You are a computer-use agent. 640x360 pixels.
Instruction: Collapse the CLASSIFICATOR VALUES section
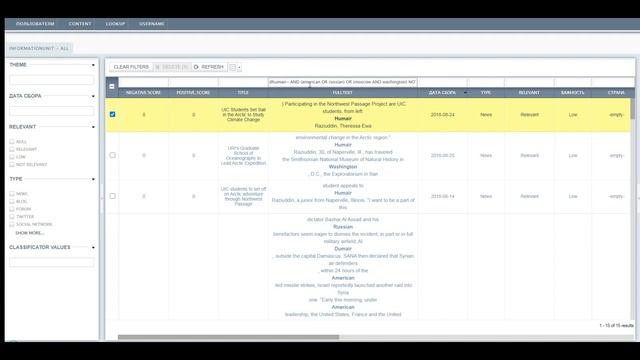pyautogui.click(x=93, y=247)
